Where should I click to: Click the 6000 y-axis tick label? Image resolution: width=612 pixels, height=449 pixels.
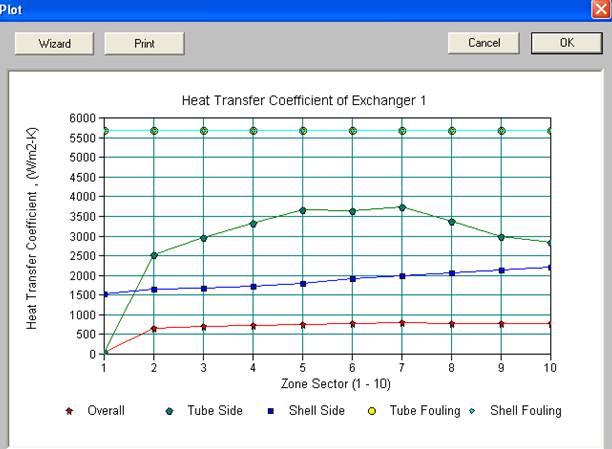[x=82, y=118]
